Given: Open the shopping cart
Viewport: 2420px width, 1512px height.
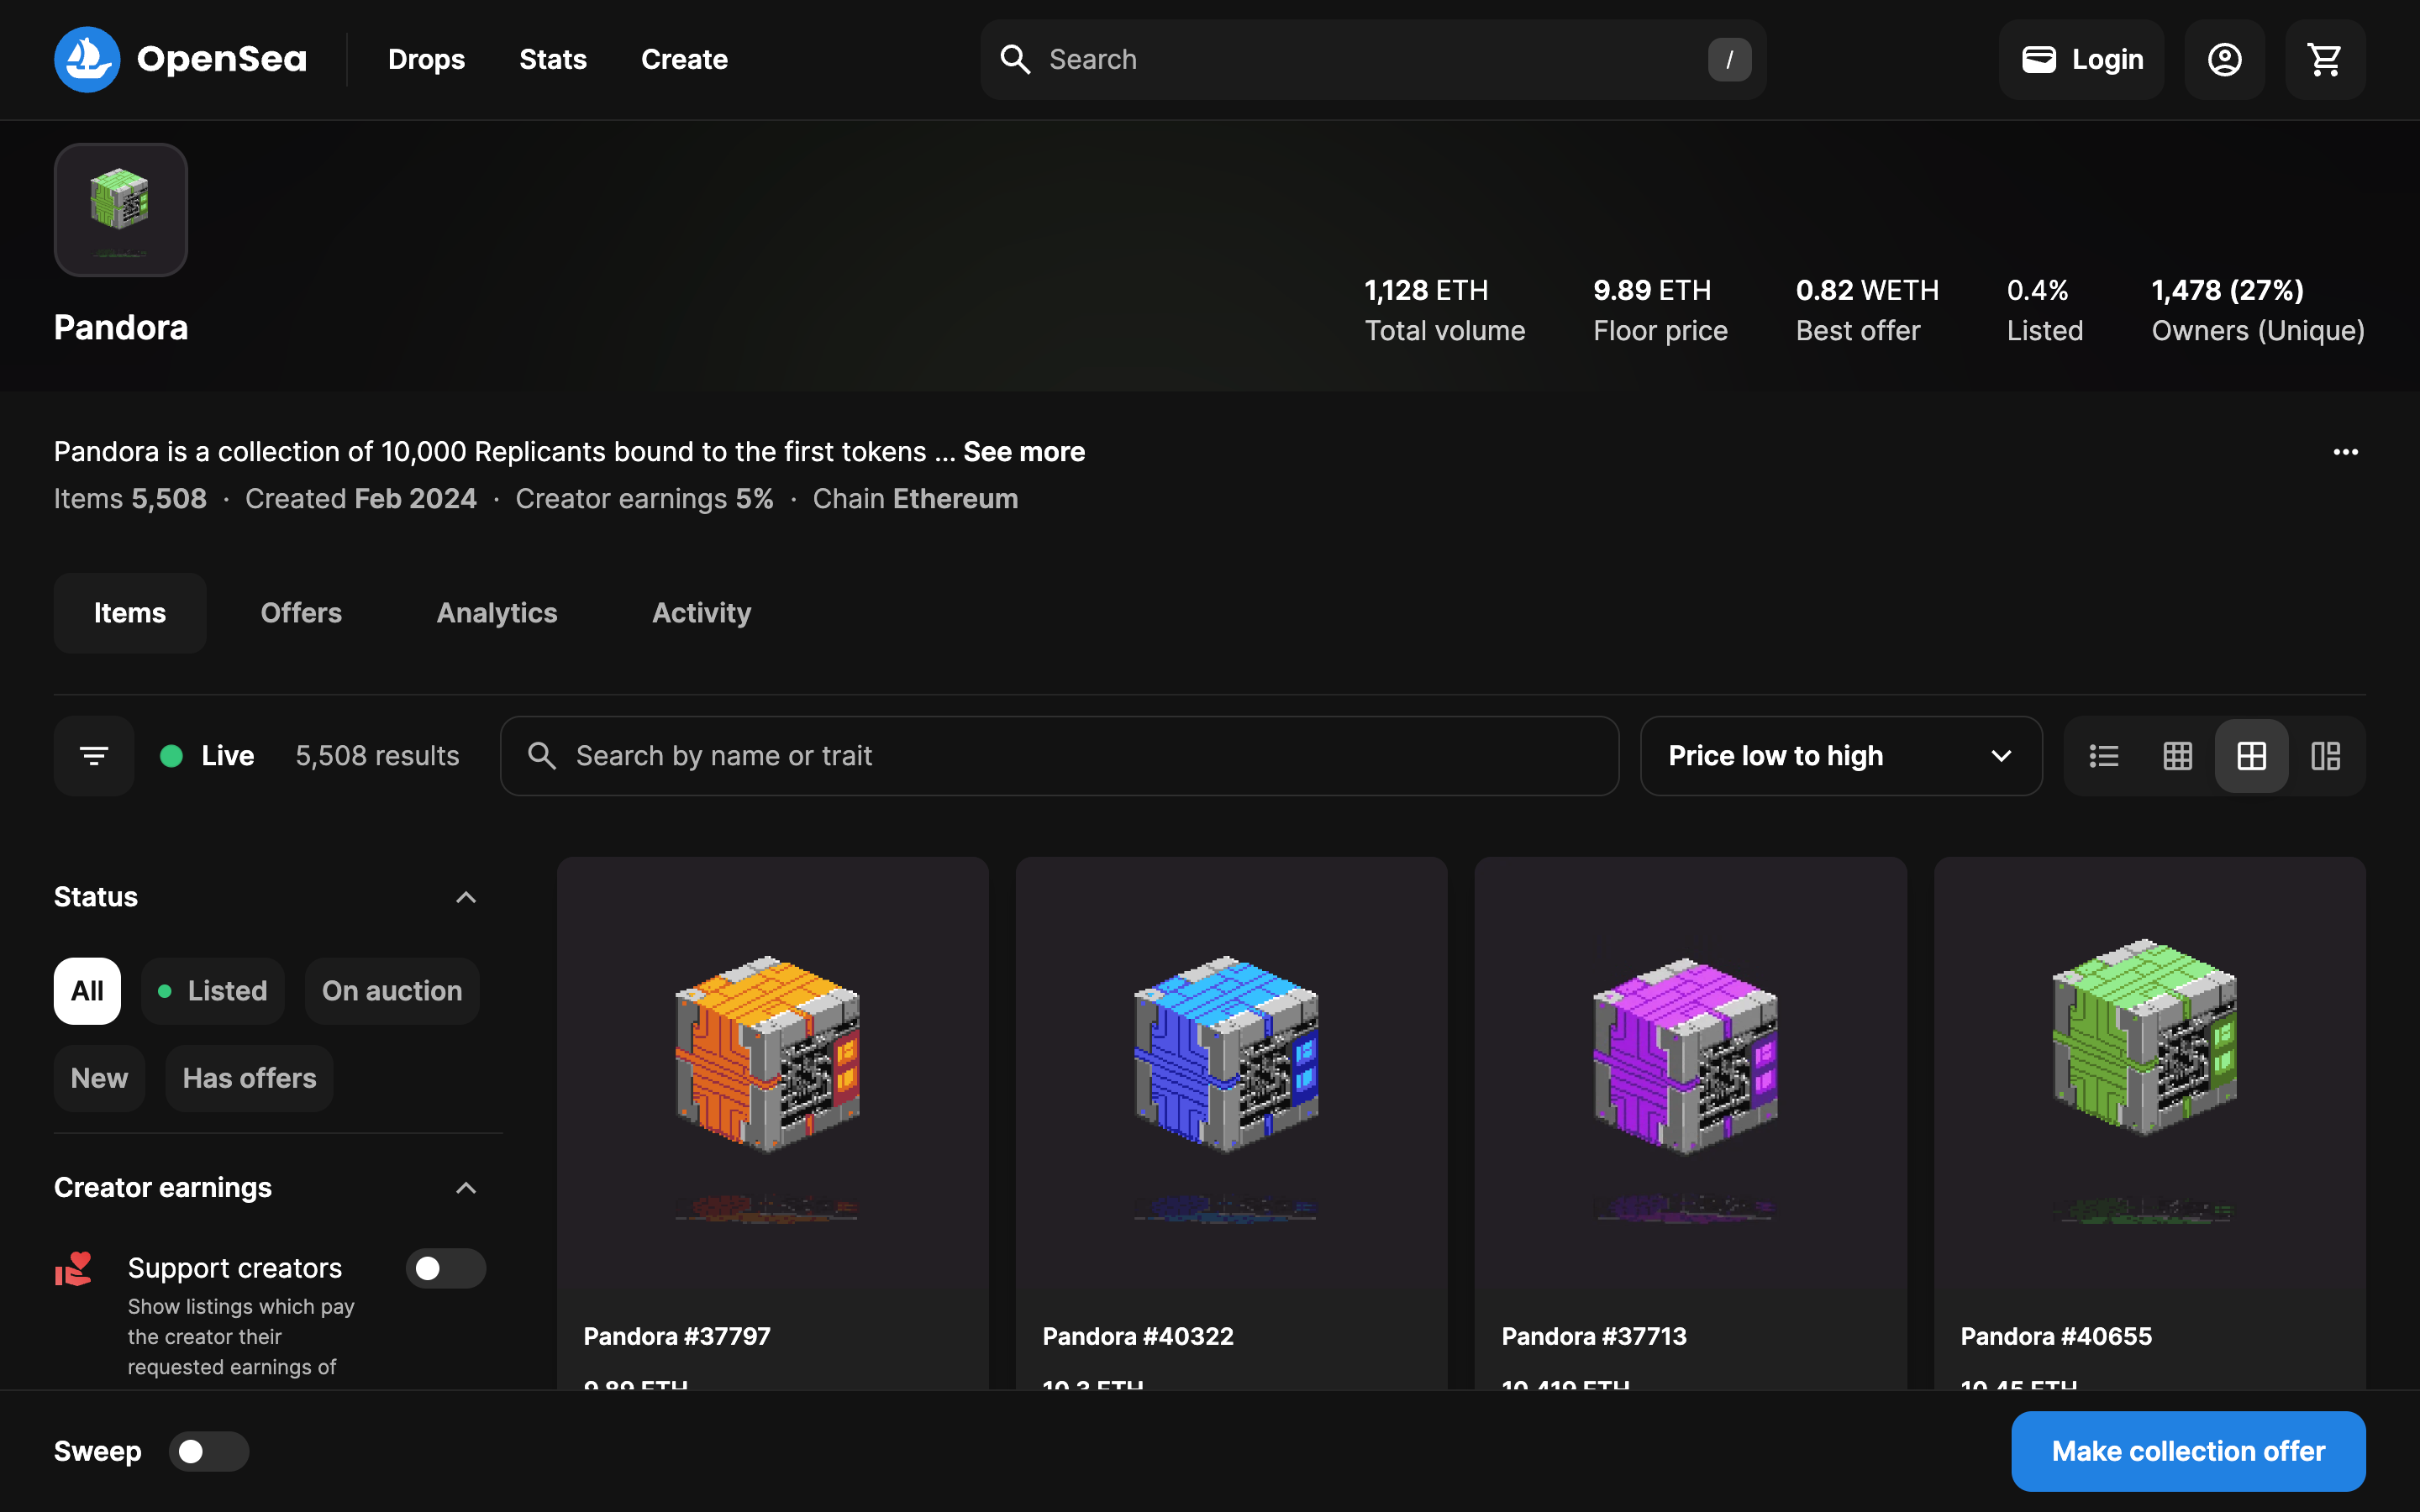Looking at the screenshot, I should [2324, 59].
